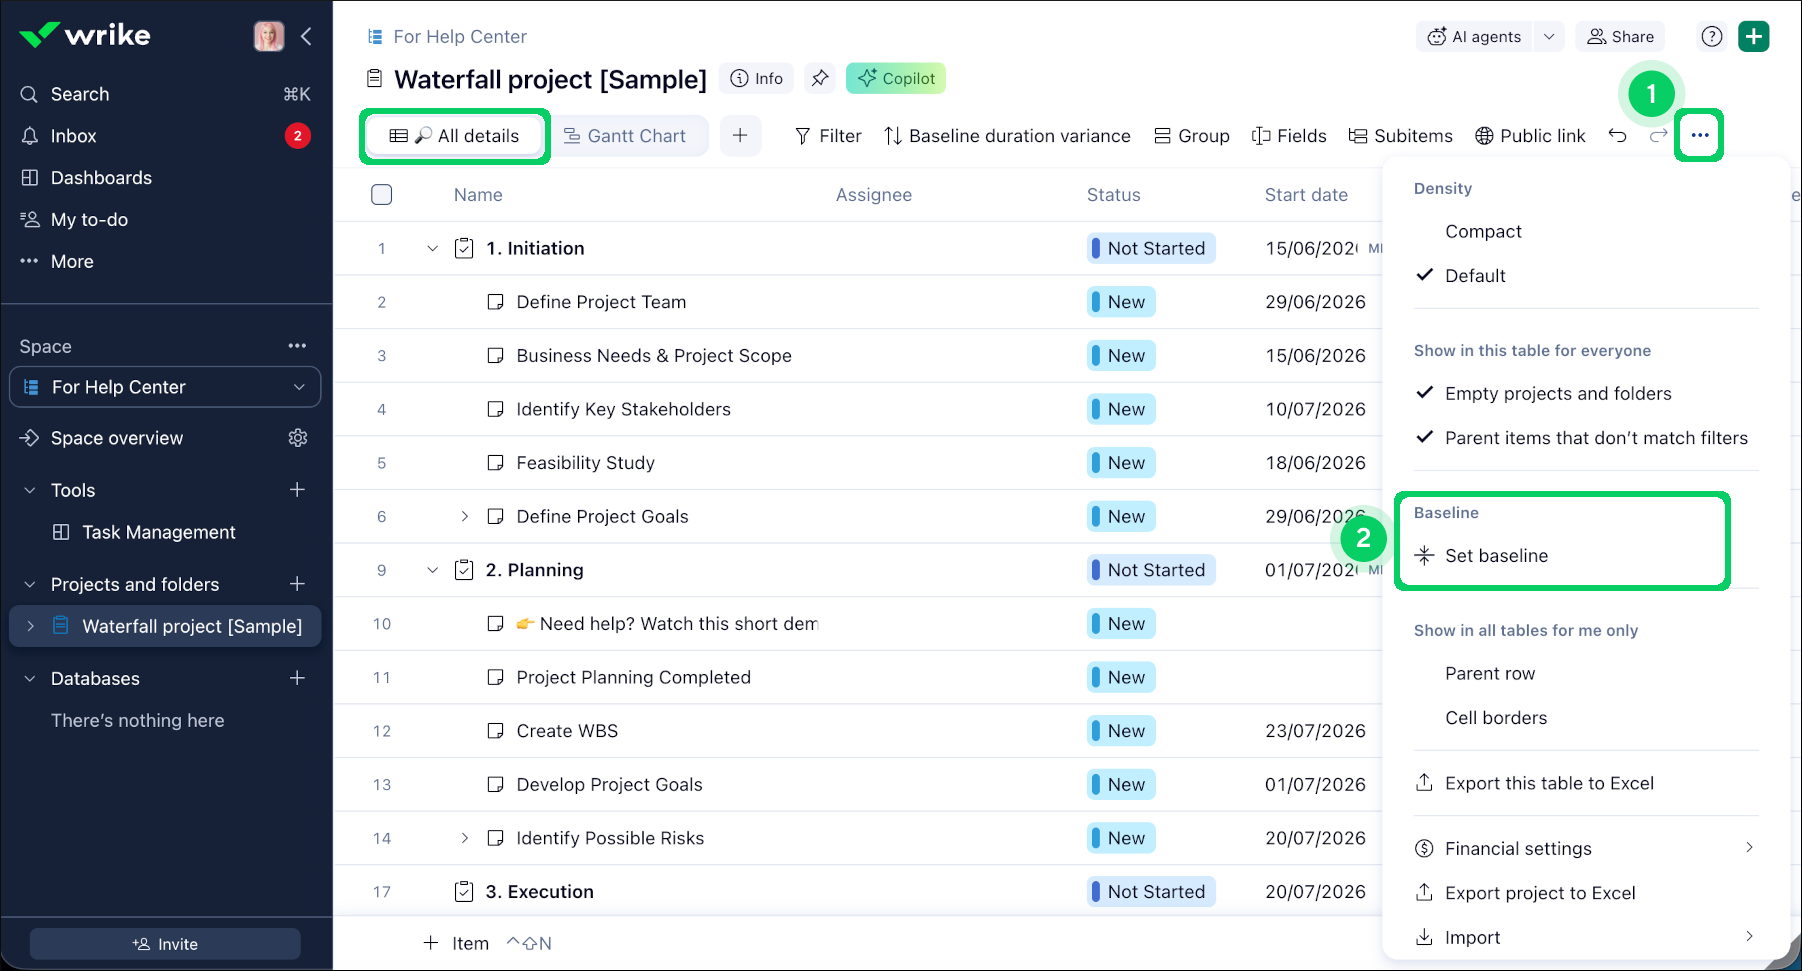Sort by Baseline duration variance
Image resolution: width=1802 pixels, height=971 pixels.
pyautogui.click(x=1008, y=136)
